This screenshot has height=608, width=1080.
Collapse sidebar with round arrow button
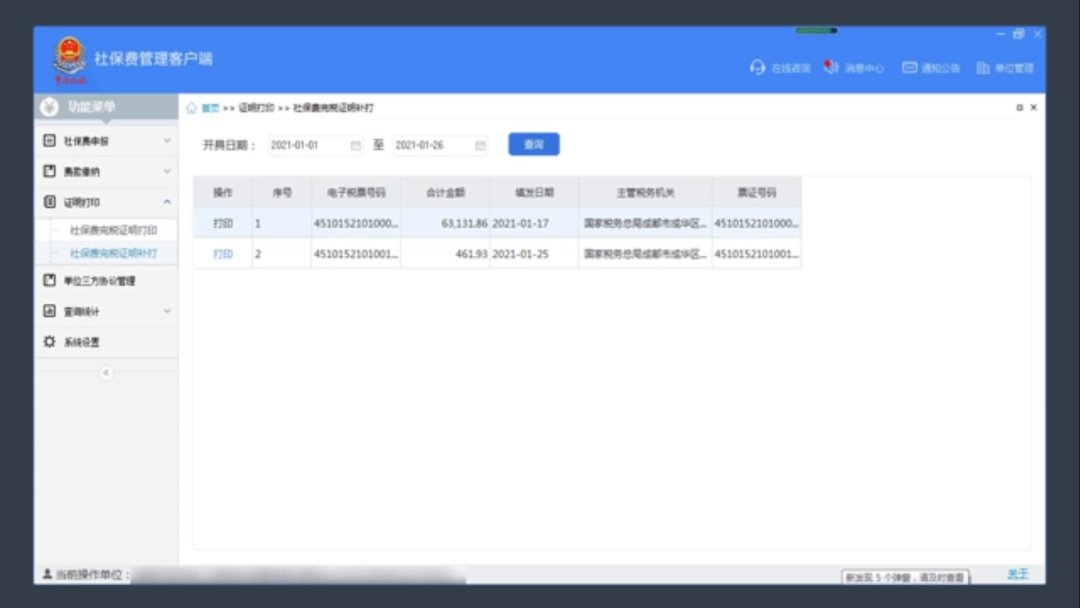pos(106,373)
